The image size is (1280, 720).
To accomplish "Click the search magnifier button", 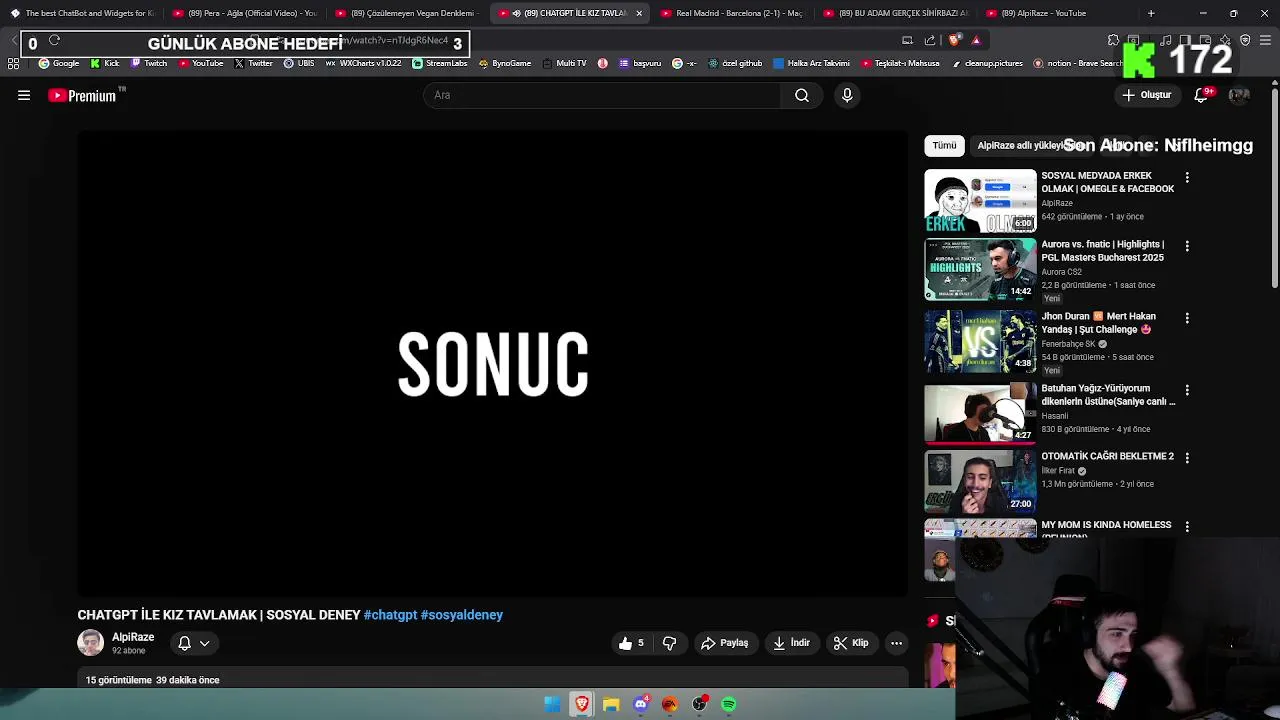I will click(802, 95).
